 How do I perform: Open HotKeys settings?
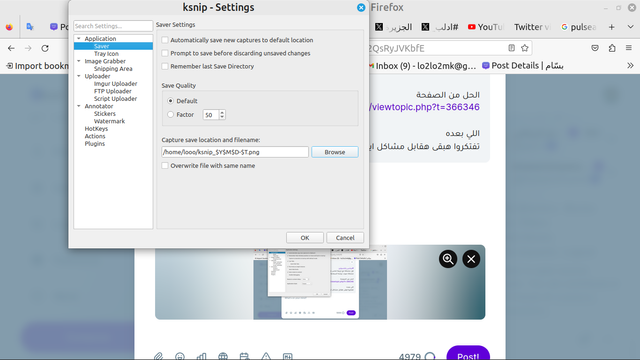click(96, 129)
